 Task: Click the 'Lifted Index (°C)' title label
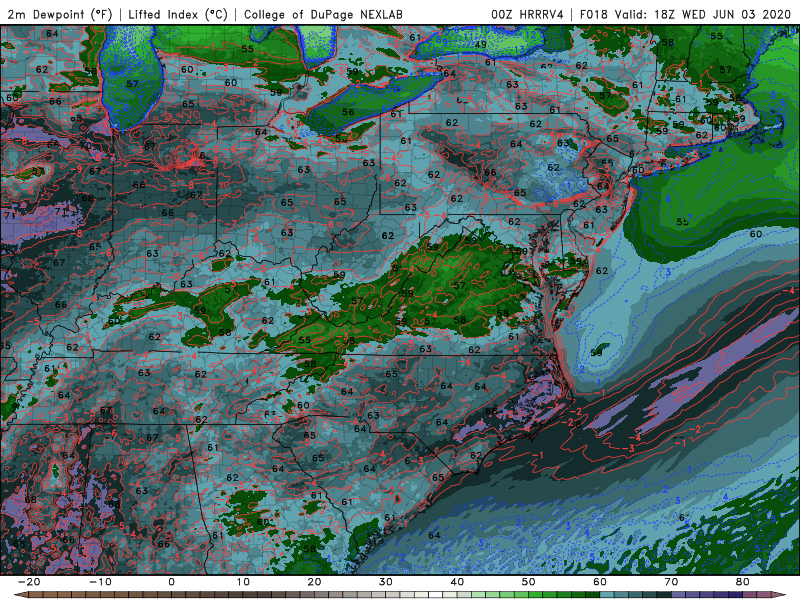pos(177,14)
